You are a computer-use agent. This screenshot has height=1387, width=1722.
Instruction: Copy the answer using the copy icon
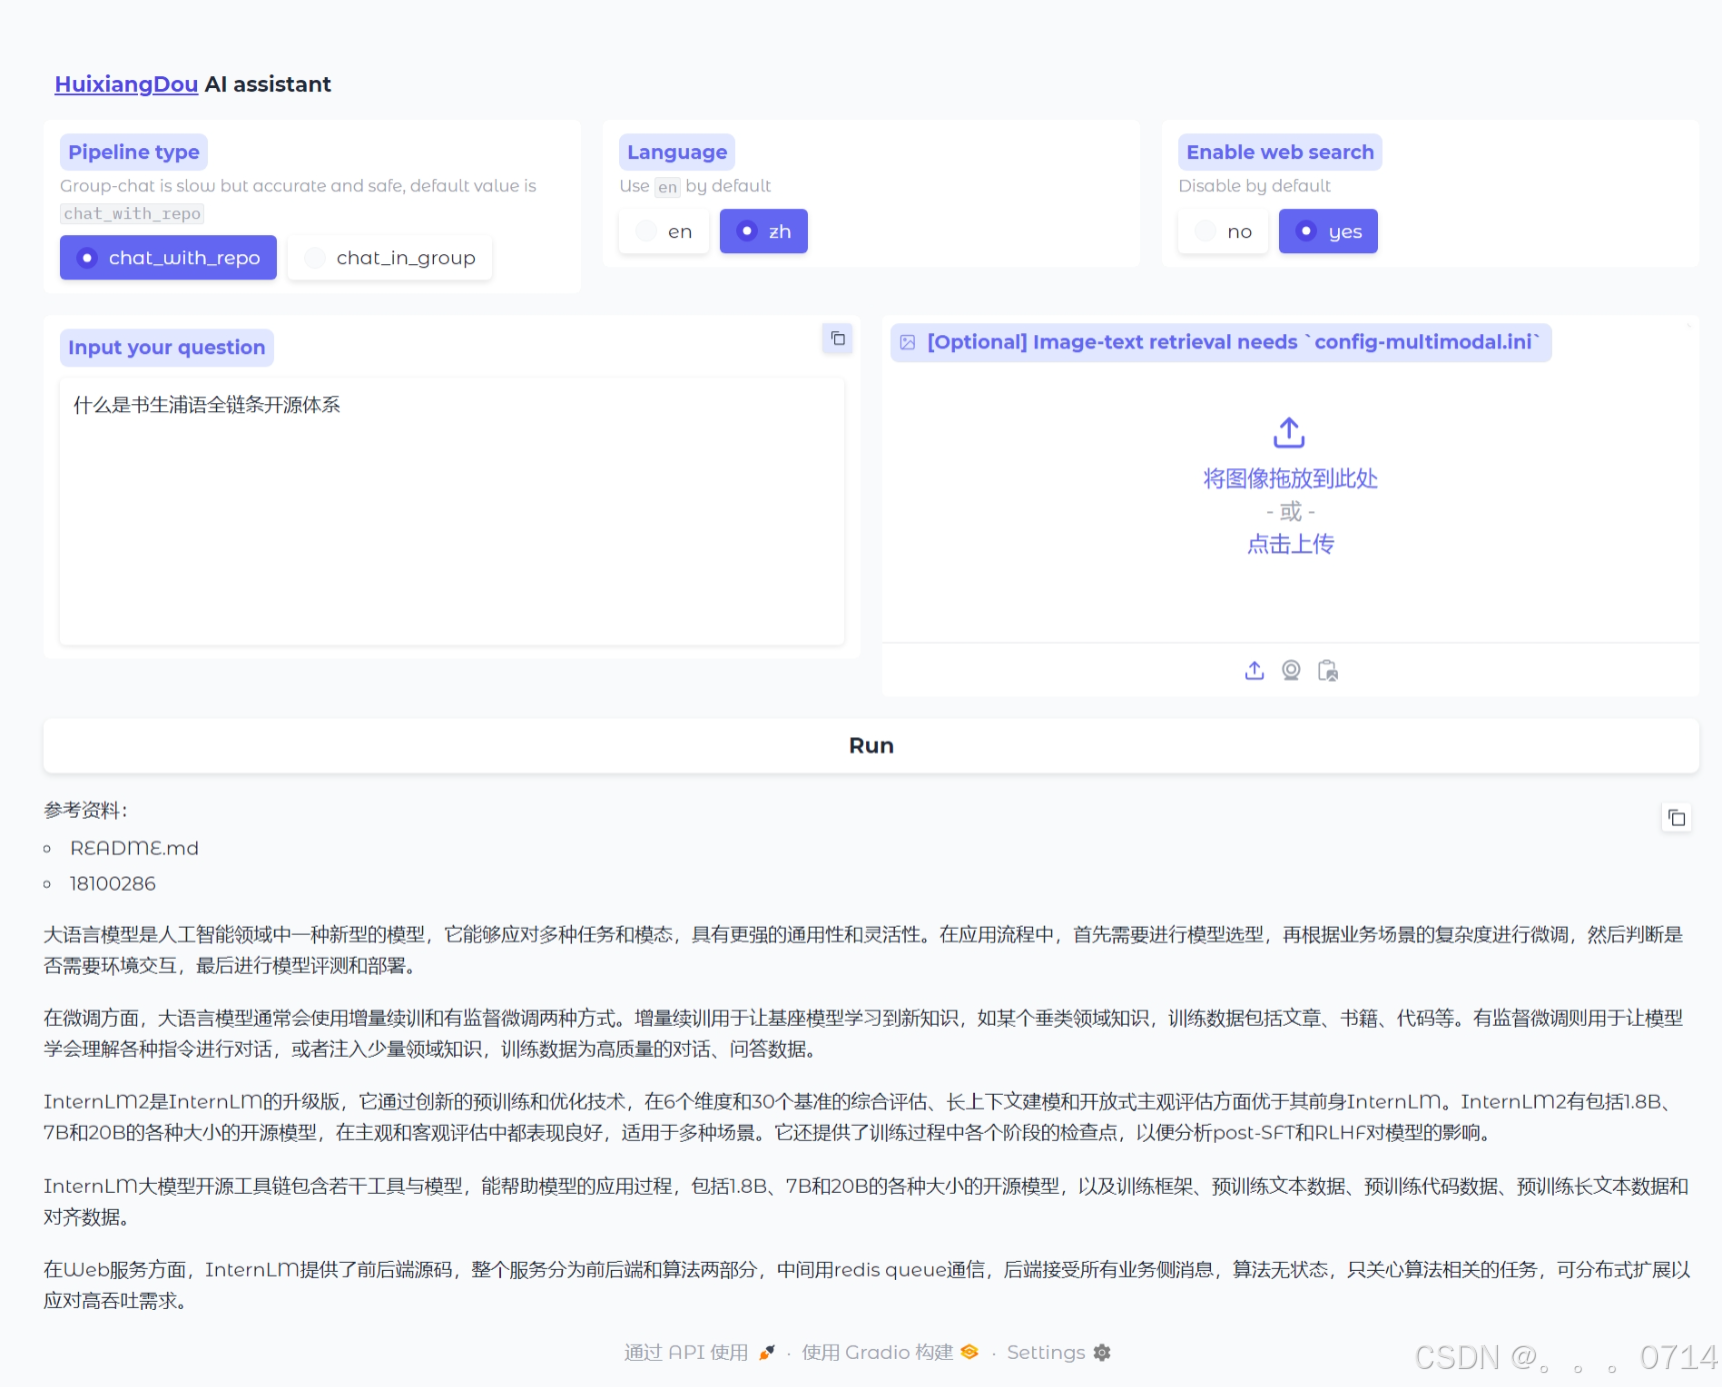pyautogui.click(x=1678, y=817)
